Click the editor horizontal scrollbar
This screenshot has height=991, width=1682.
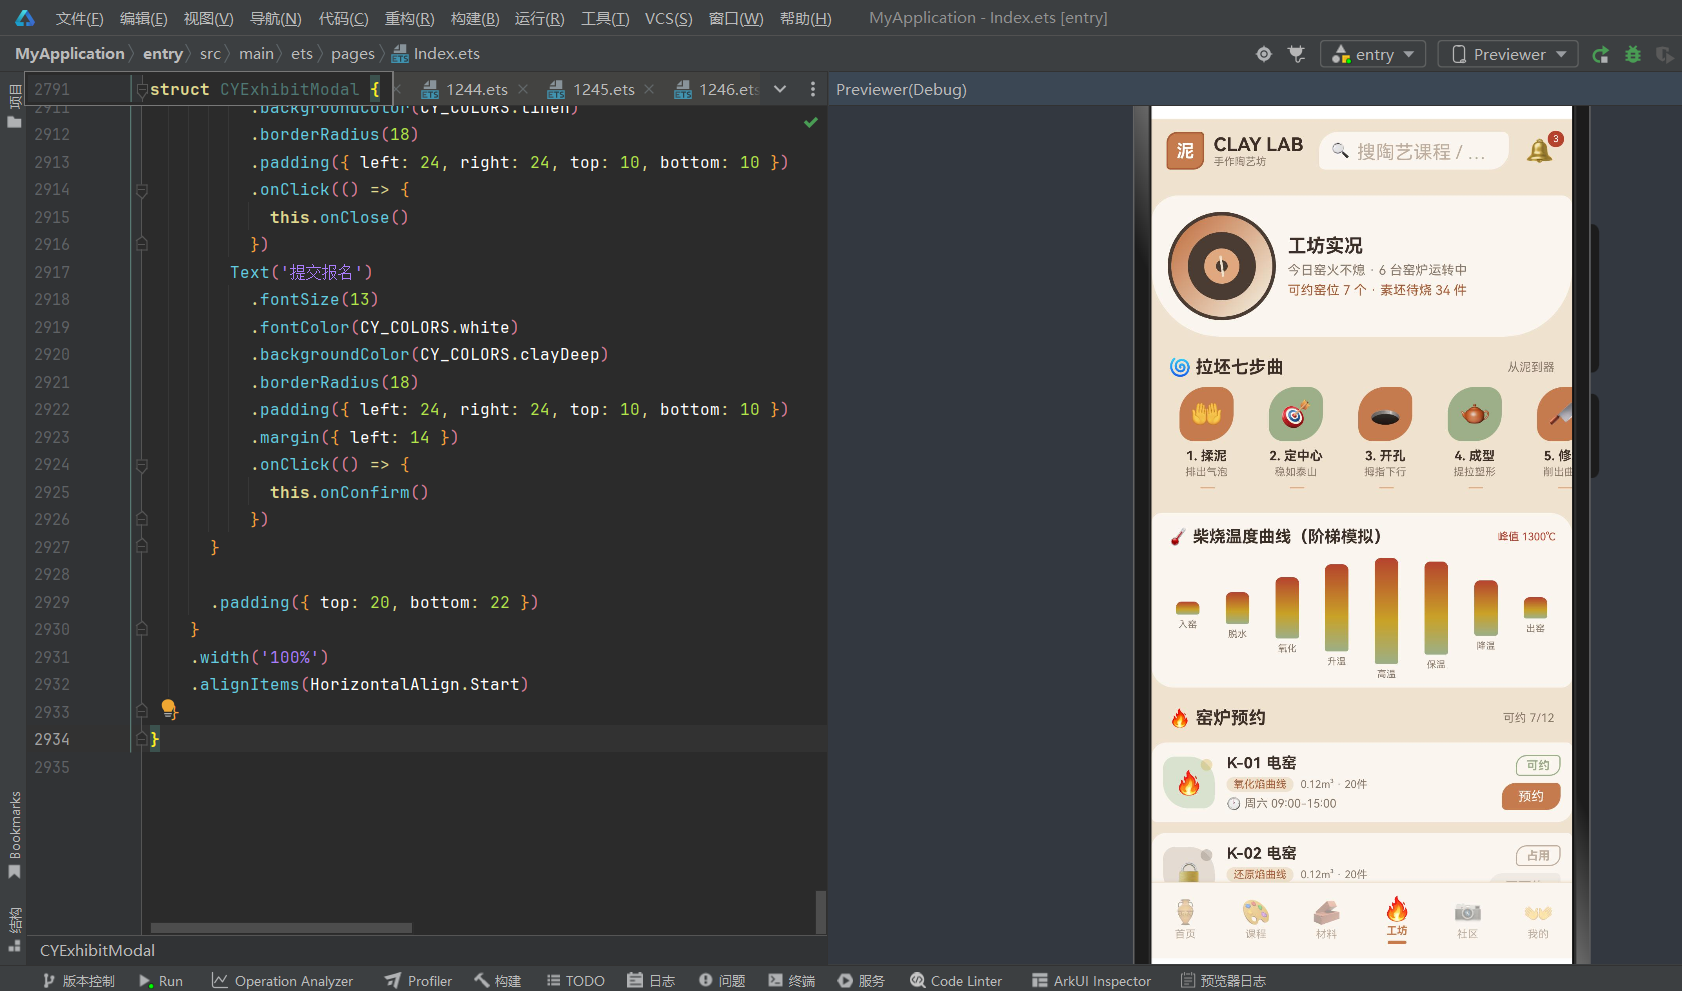pyautogui.click(x=281, y=928)
